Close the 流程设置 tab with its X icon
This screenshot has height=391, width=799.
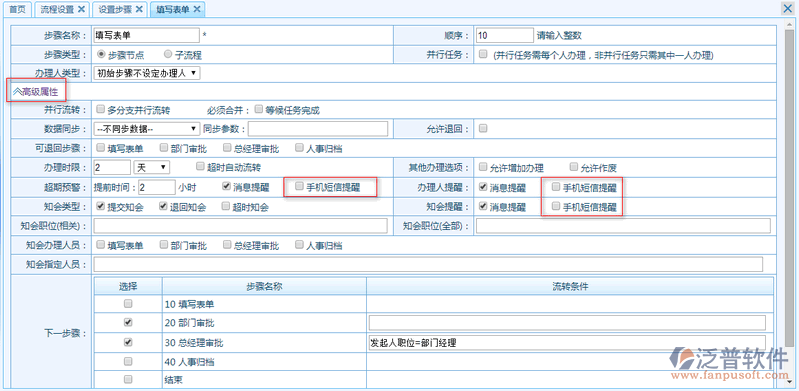pos(81,9)
